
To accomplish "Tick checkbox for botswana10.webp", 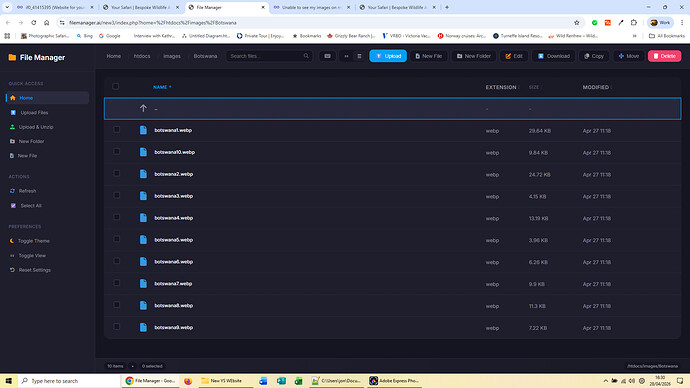I will pos(117,151).
